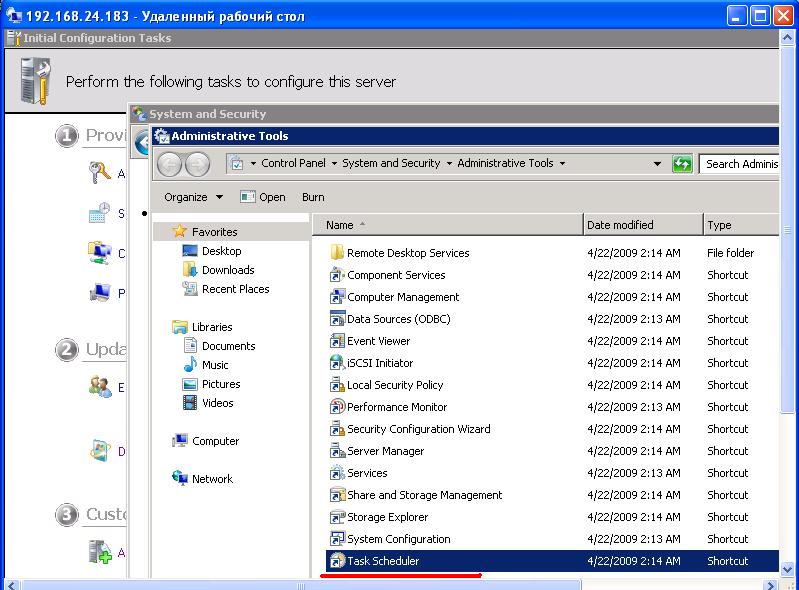This screenshot has width=799, height=590.
Task: Select Pictures under Libraries
Action: tap(221, 384)
